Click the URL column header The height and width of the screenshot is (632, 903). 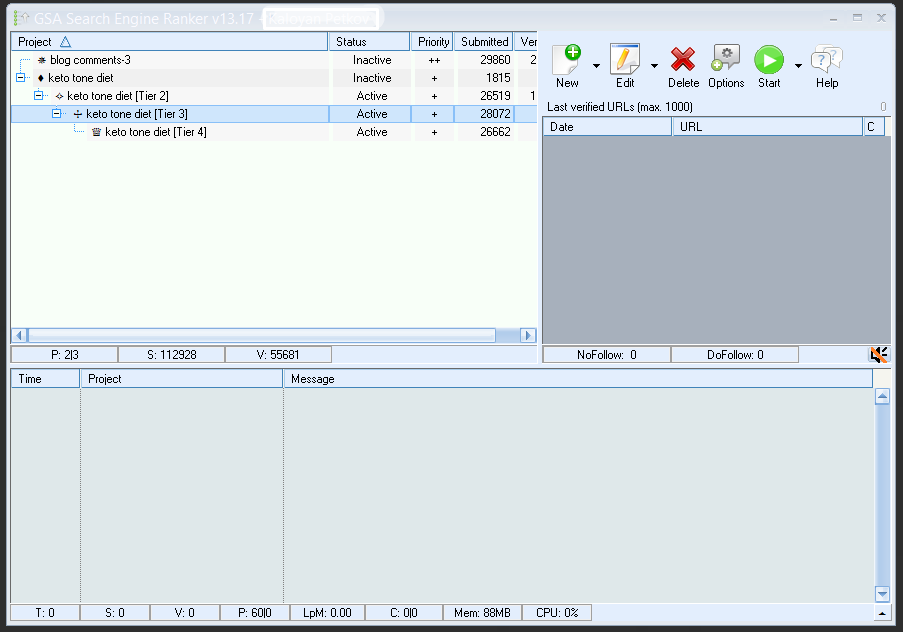[766, 127]
